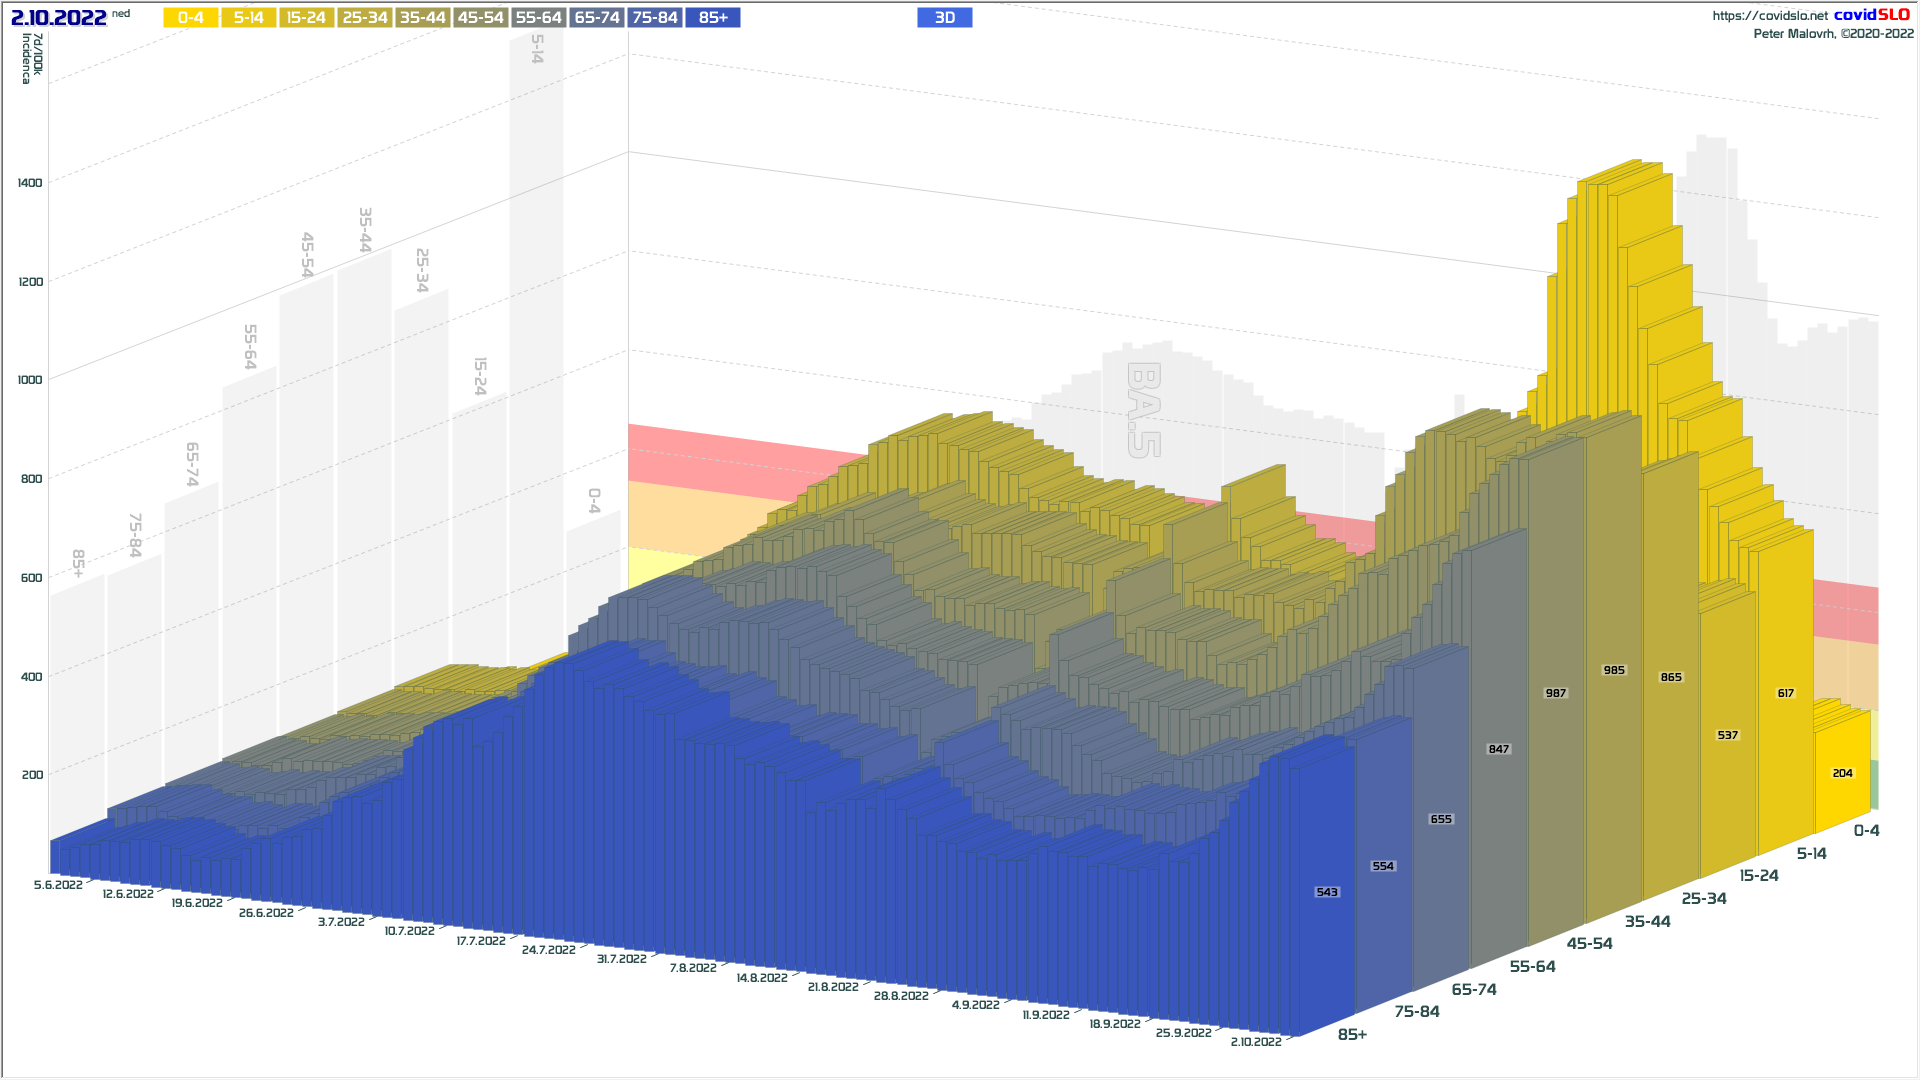Click the 204 value label on yellow bar
This screenshot has height=1080, width=1920.
click(x=1842, y=773)
